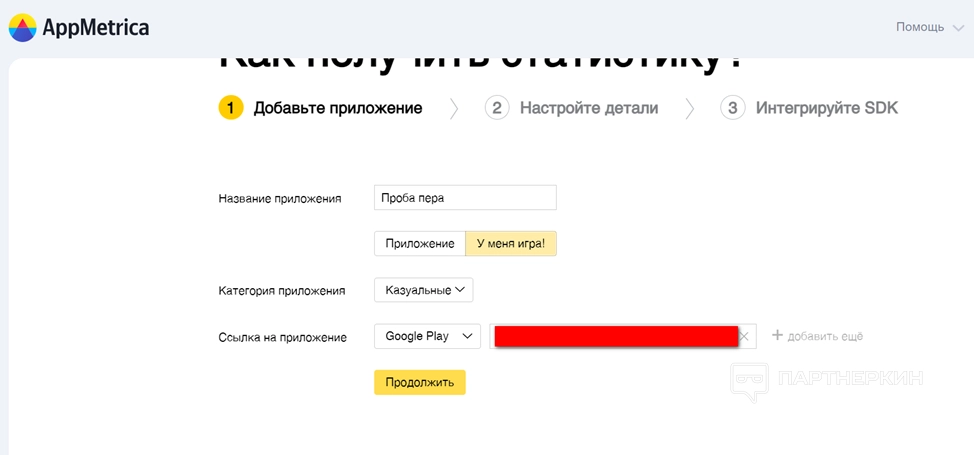This screenshot has width=974, height=455.
Task: Click the Помощь chevron arrow
Action: pos(958,28)
